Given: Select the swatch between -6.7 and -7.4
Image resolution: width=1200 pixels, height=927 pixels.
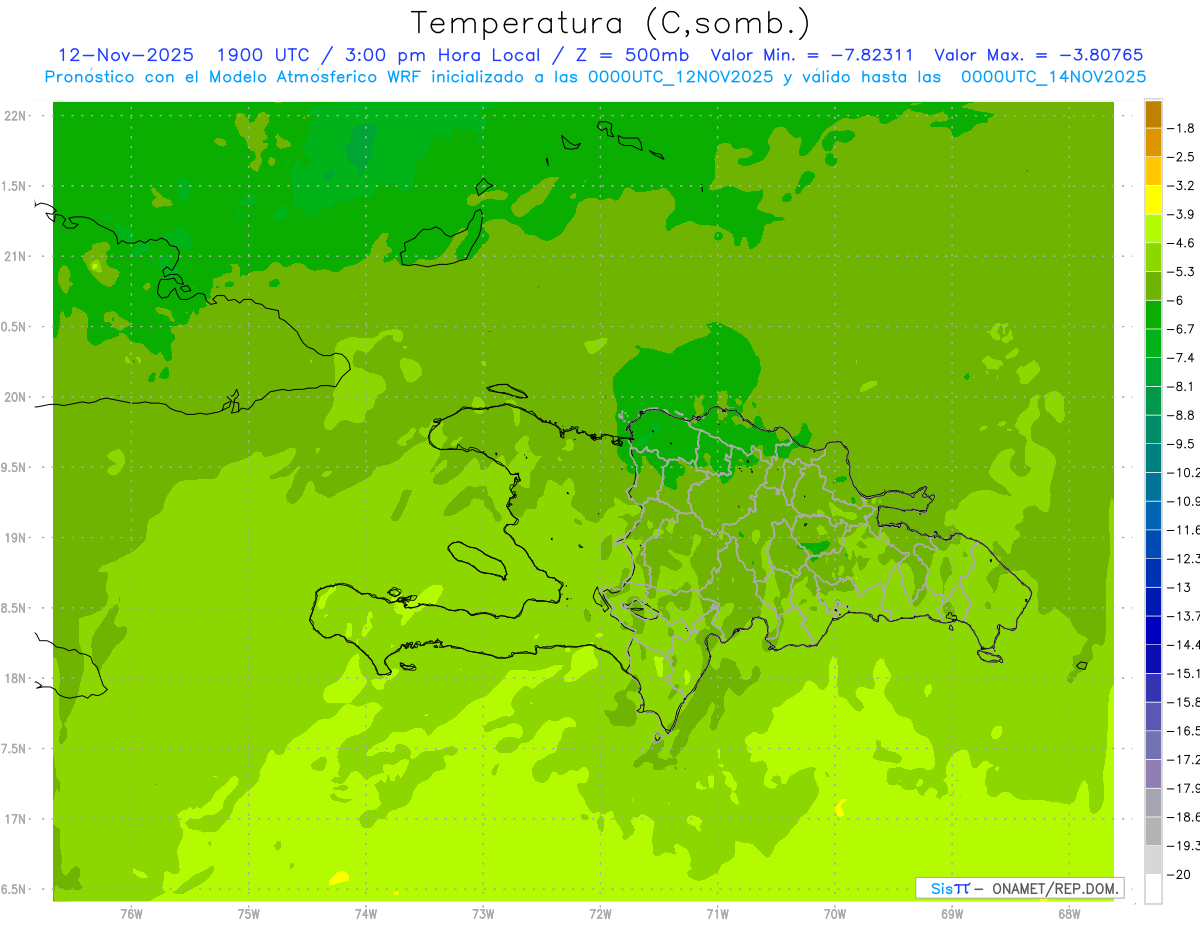Looking at the screenshot, I should [1153, 344].
